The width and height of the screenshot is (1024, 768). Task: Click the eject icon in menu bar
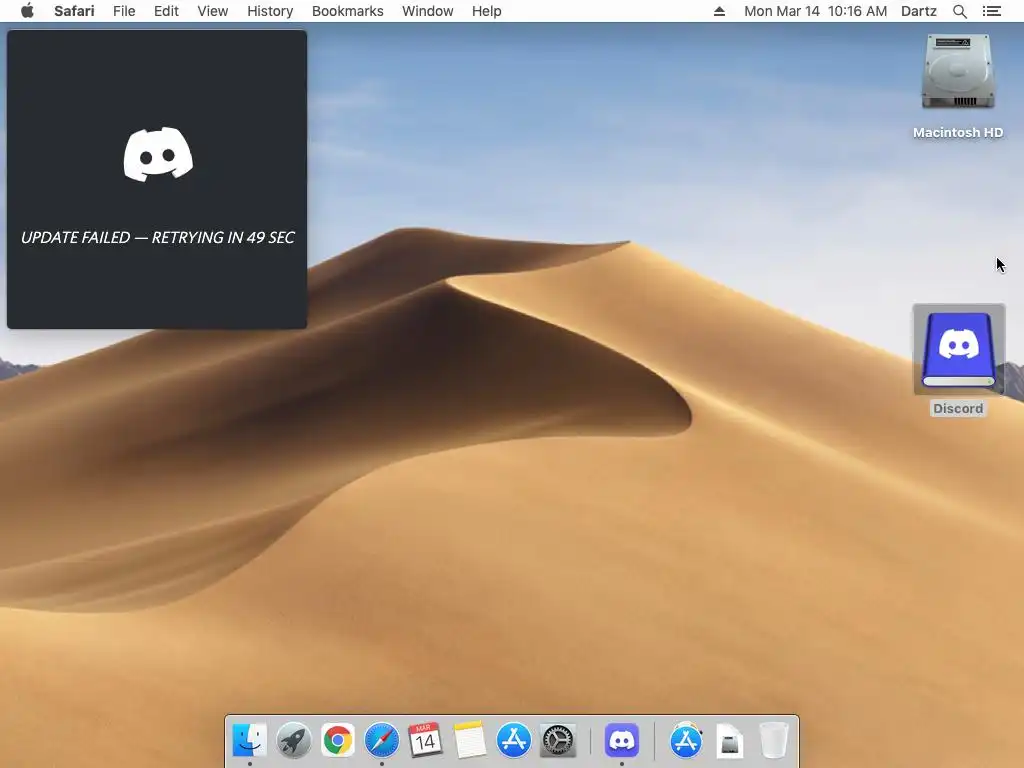click(719, 11)
